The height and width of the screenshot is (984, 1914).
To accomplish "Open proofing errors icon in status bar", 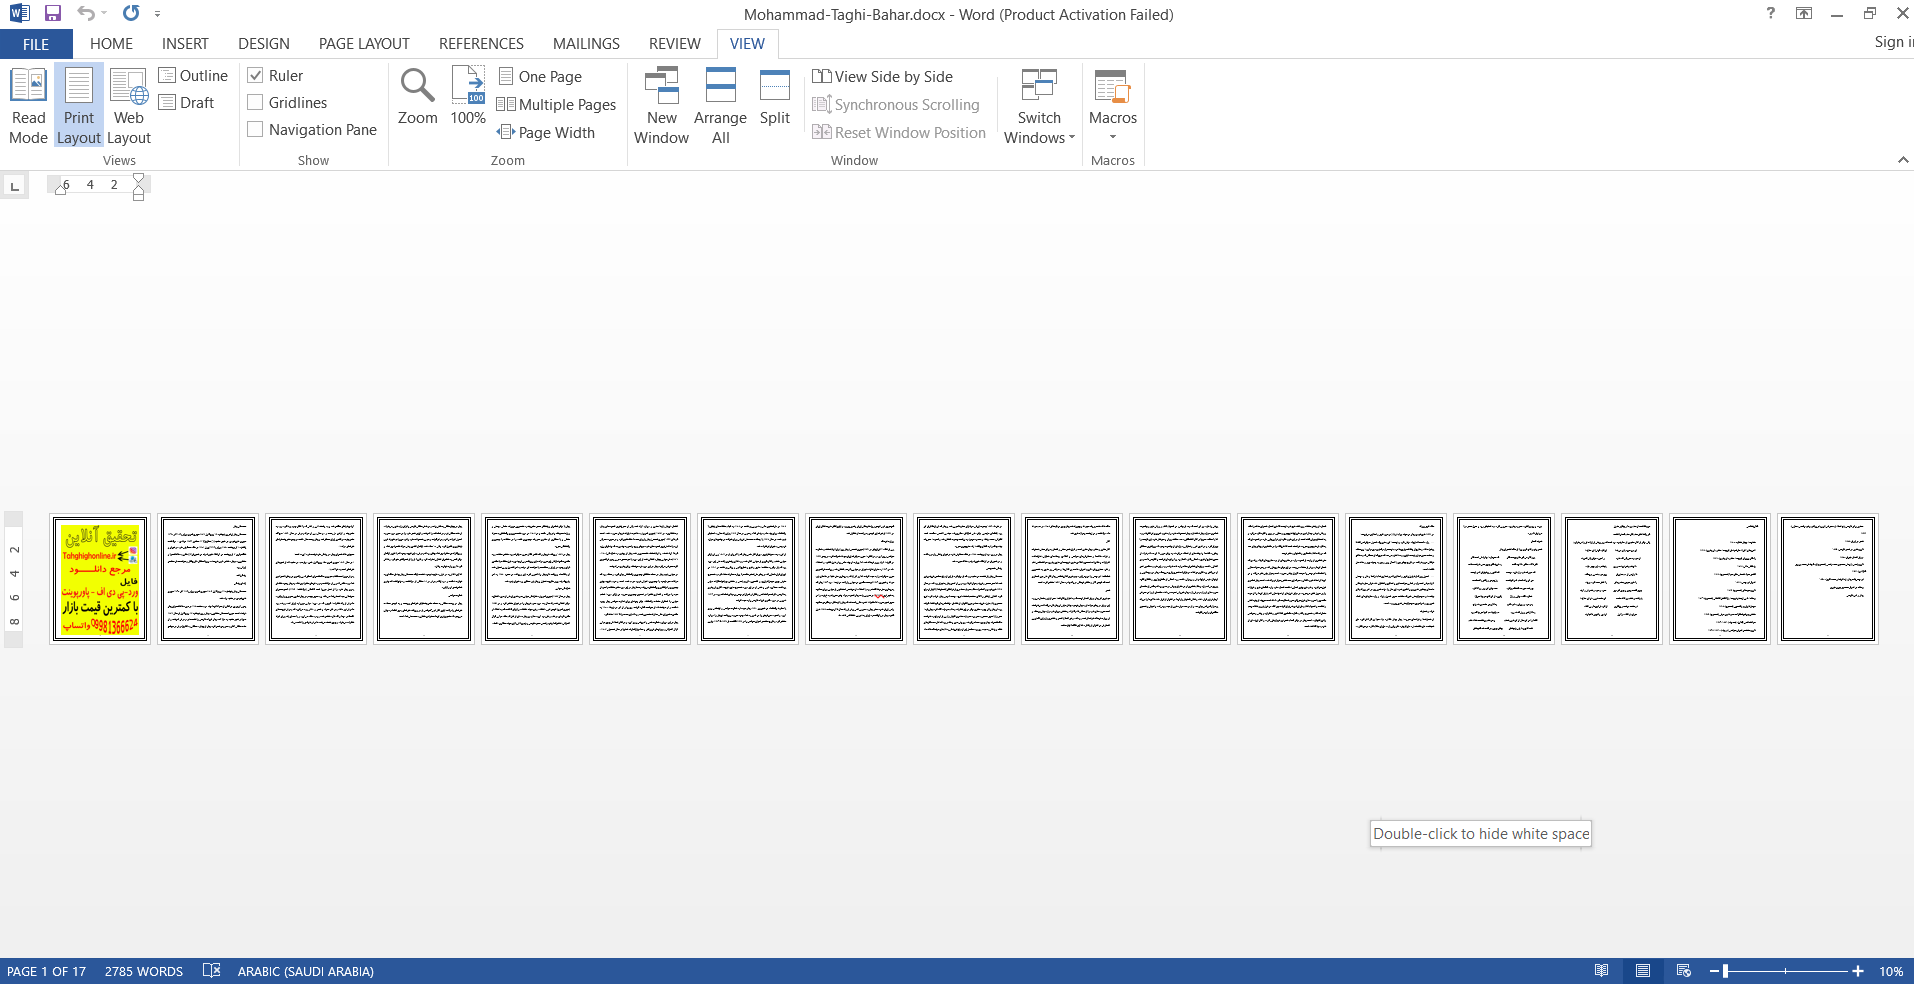I will (x=211, y=971).
